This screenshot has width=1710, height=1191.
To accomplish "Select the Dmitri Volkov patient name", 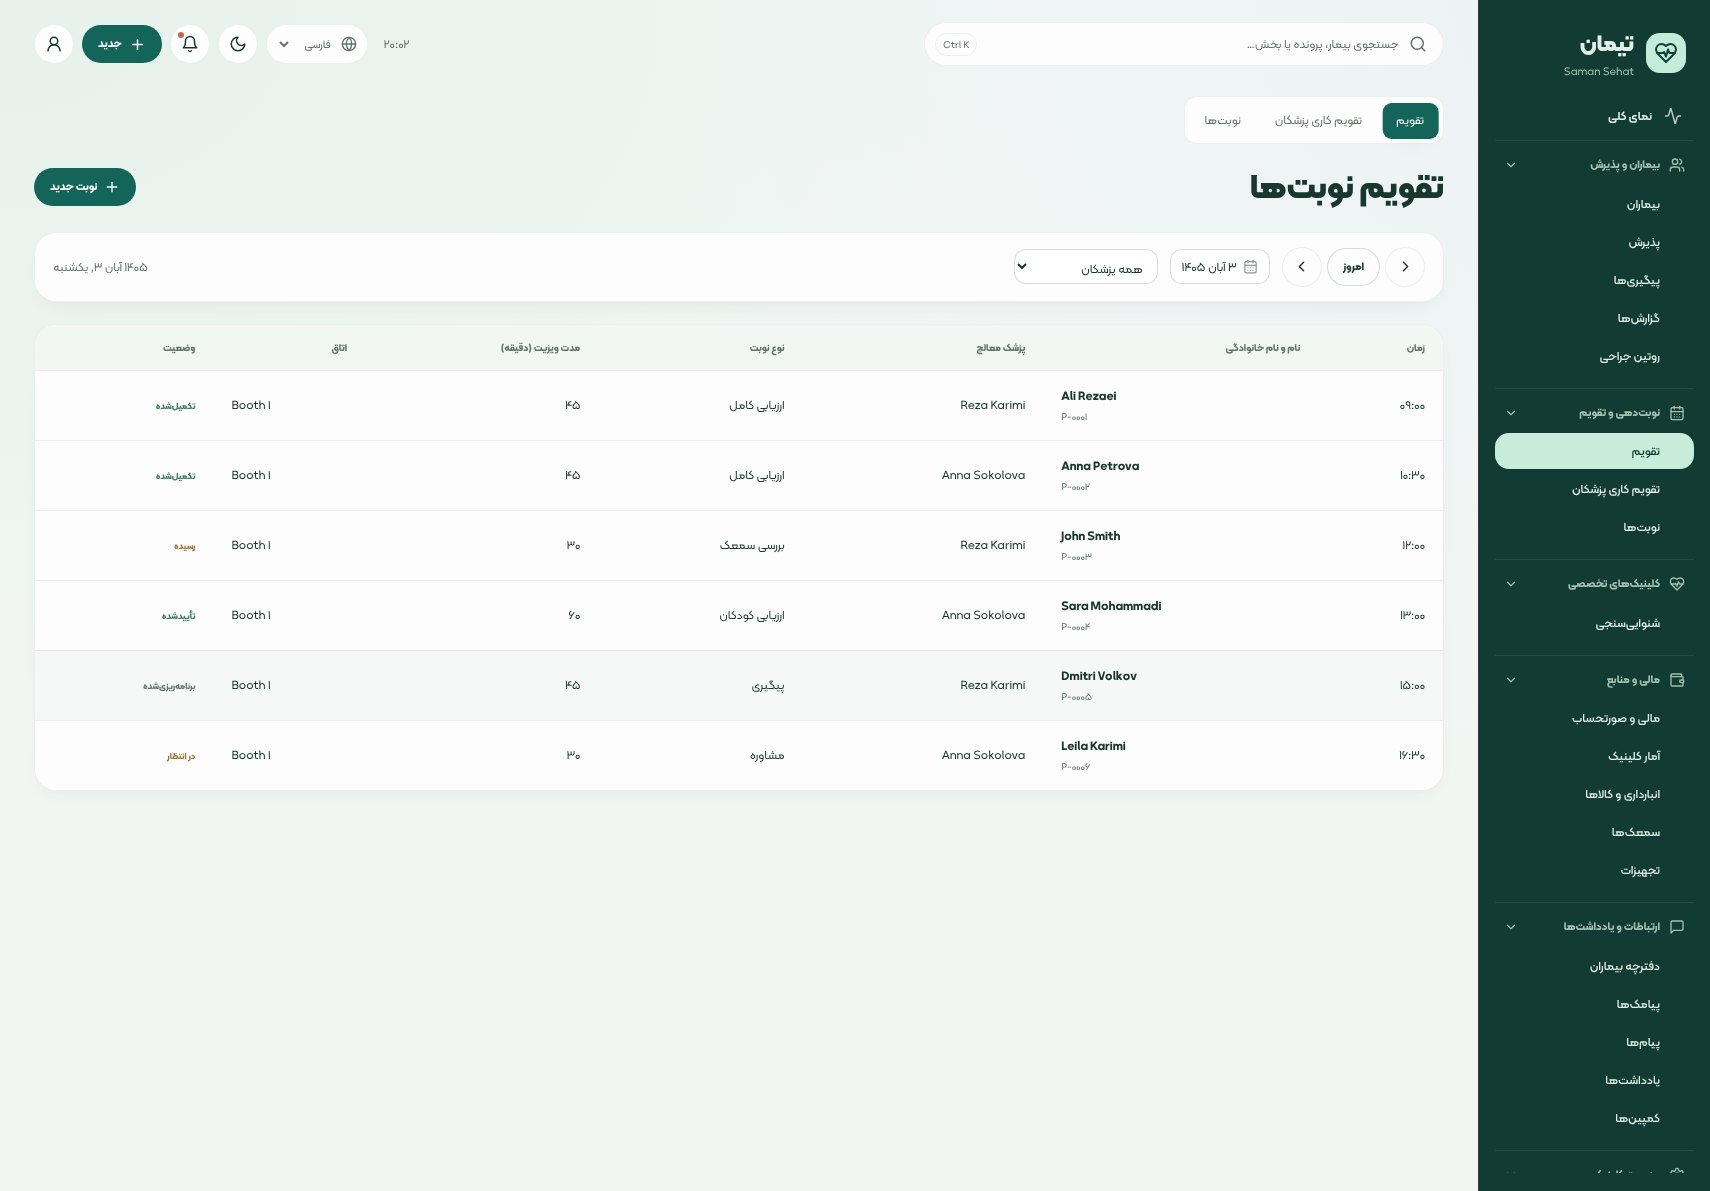I will (x=1099, y=676).
